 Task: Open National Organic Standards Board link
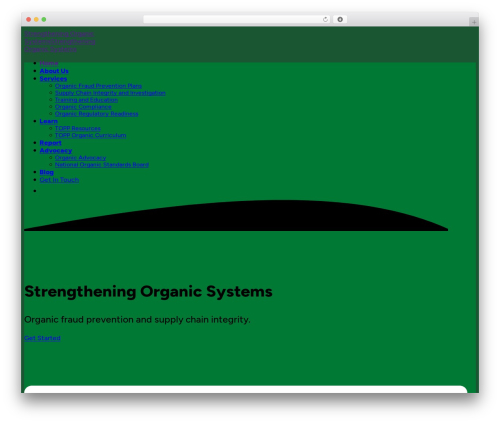click(x=102, y=165)
